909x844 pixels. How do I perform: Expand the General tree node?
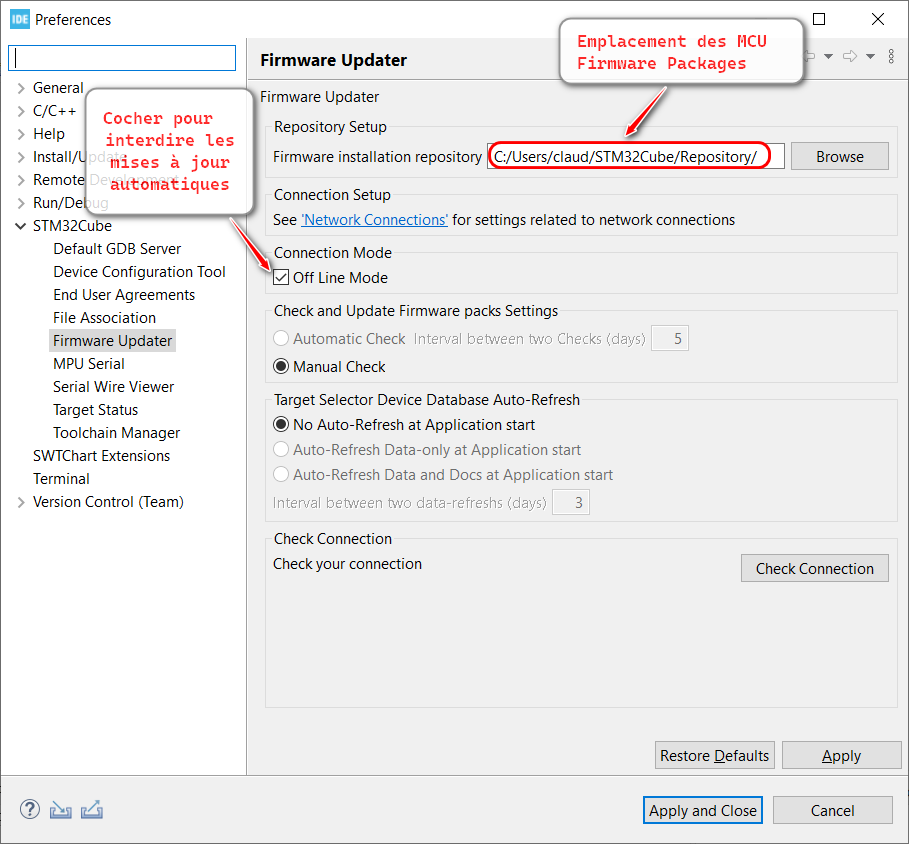21,88
